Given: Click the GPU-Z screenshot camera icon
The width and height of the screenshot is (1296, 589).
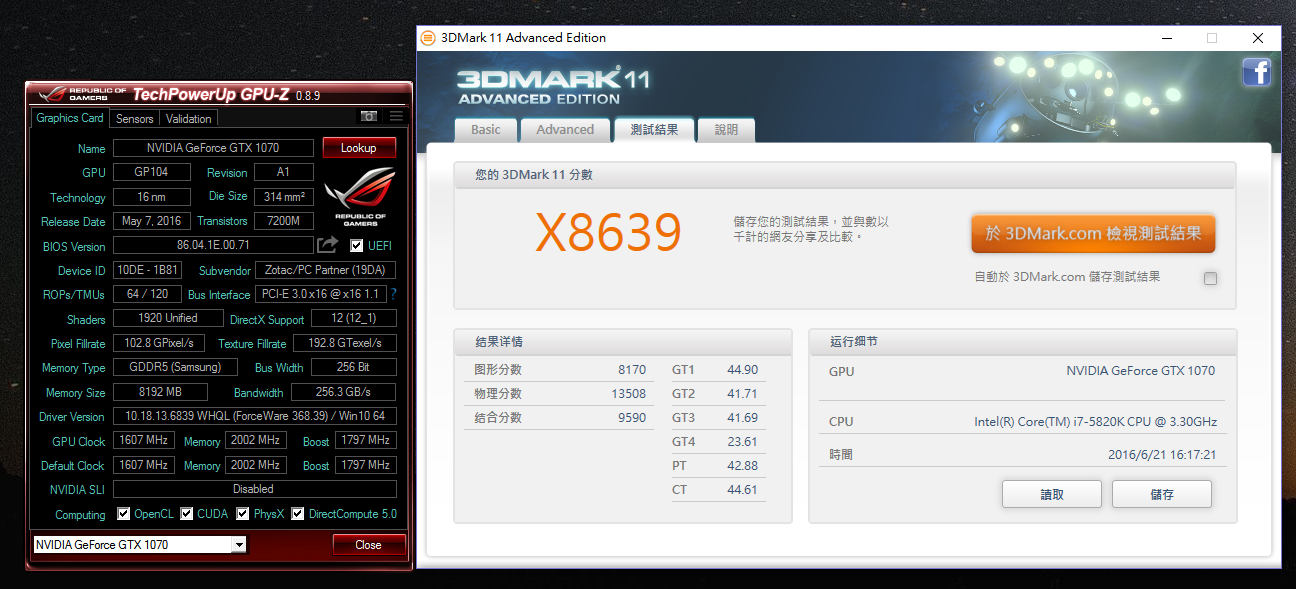Looking at the screenshot, I should (x=369, y=117).
